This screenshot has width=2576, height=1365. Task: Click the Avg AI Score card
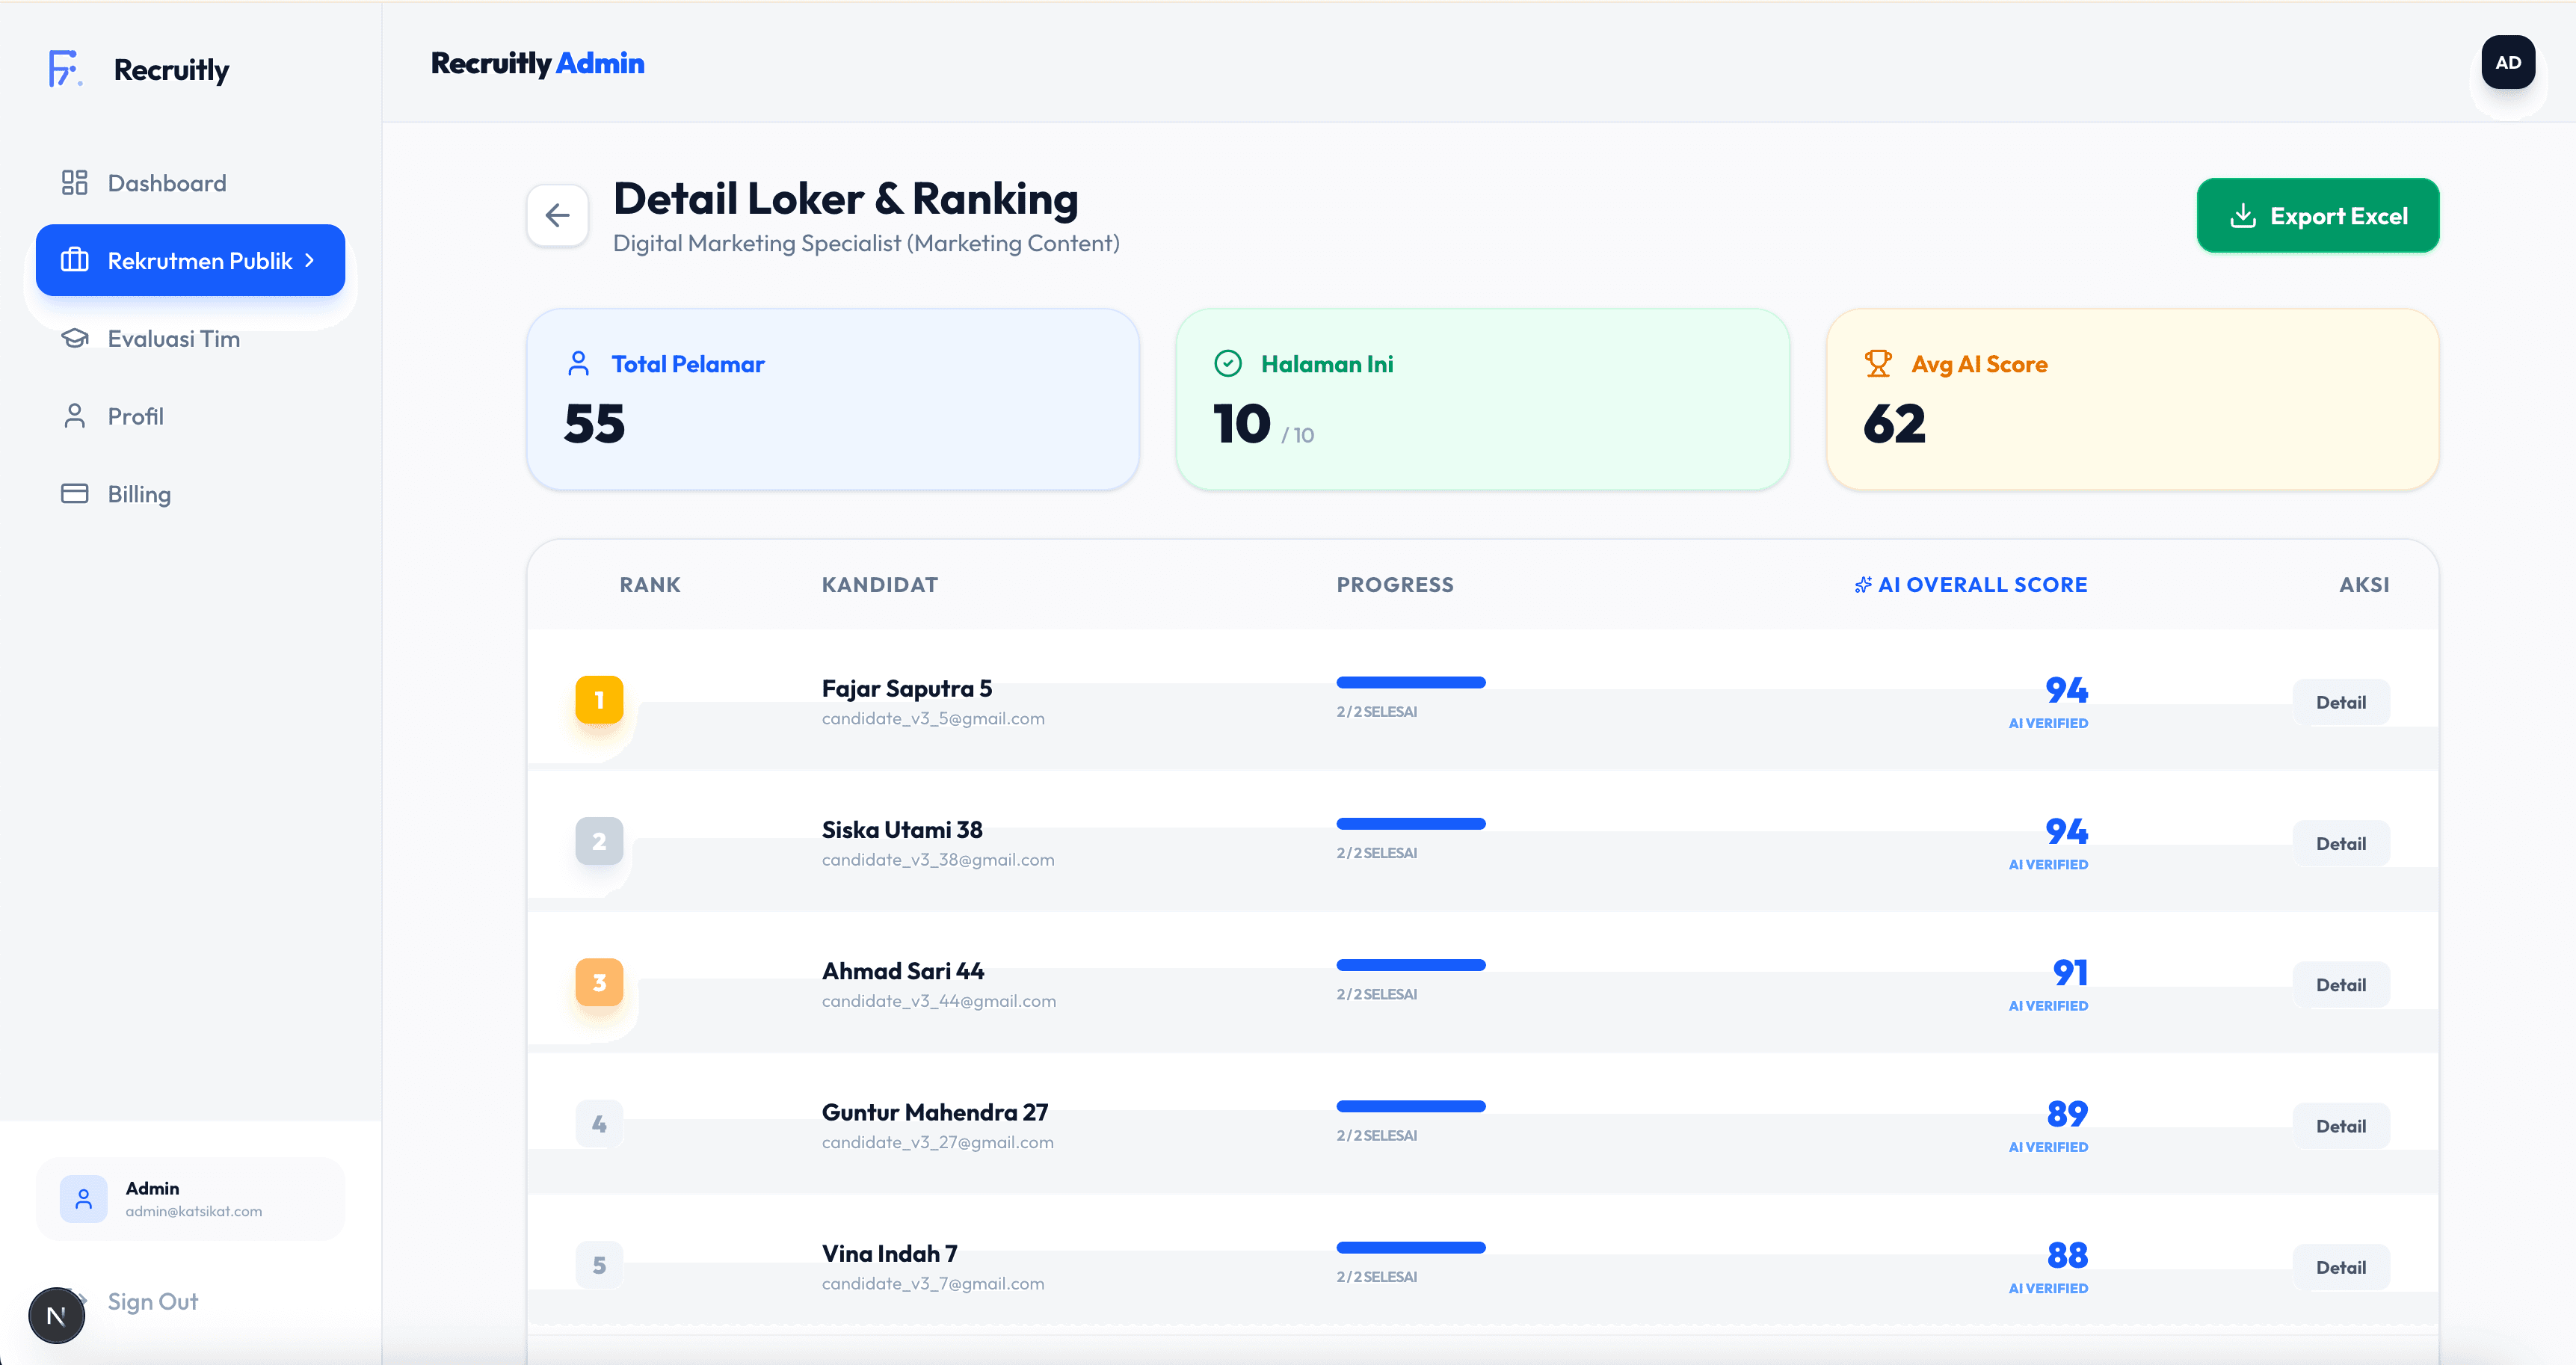(2132, 399)
